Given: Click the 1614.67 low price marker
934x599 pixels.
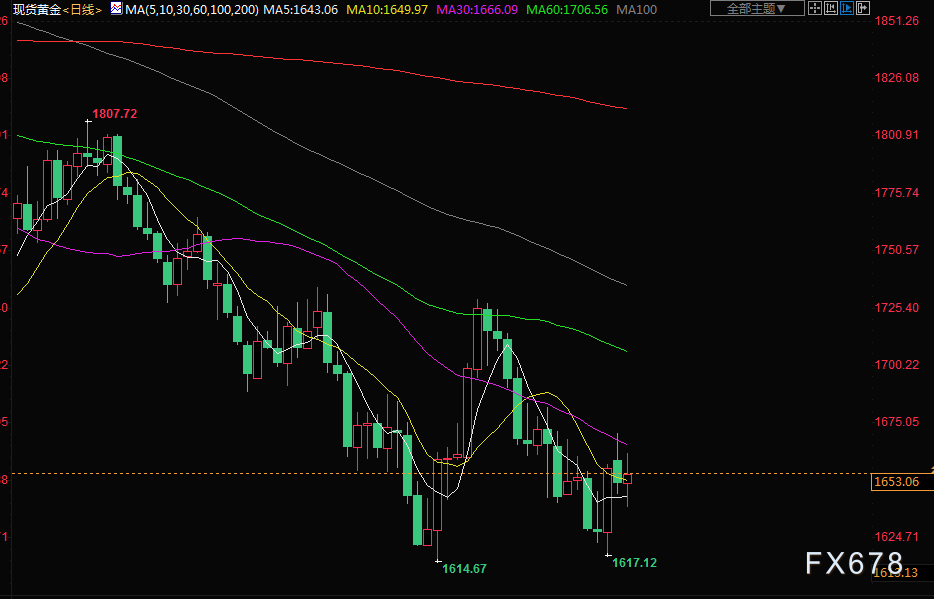Looking at the screenshot, I should point(464,569).
